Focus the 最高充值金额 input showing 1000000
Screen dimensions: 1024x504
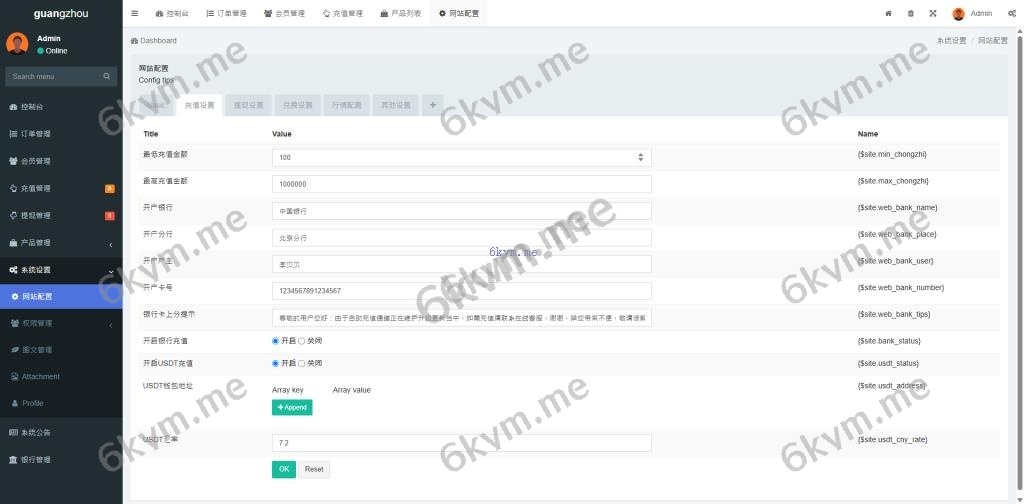pos(462,184)
